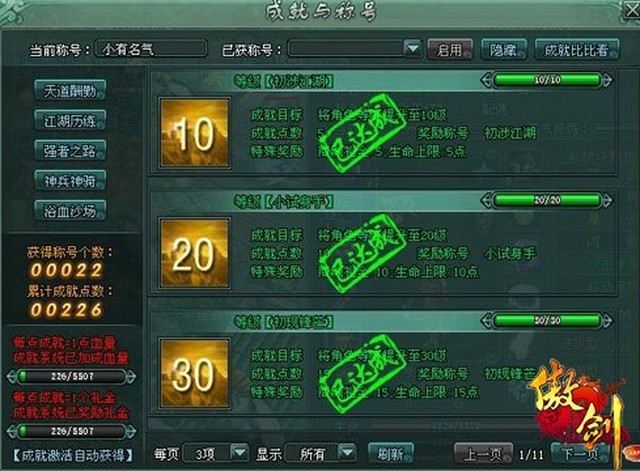Click right arrow of 30/30 progress bar

(x=607, y=321)
